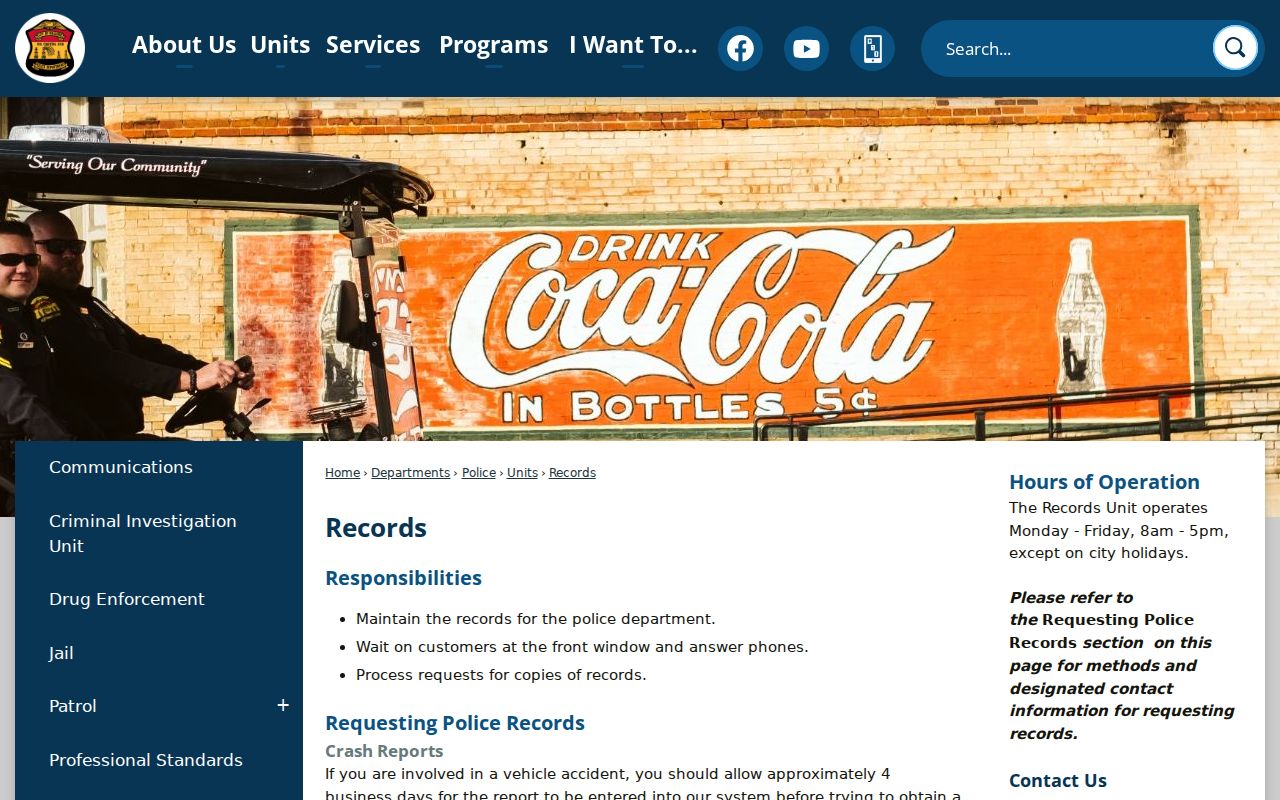Viewport: 1280px width, 800px height.
Task: Open the About Us menu
Action: tap(184, 45)
